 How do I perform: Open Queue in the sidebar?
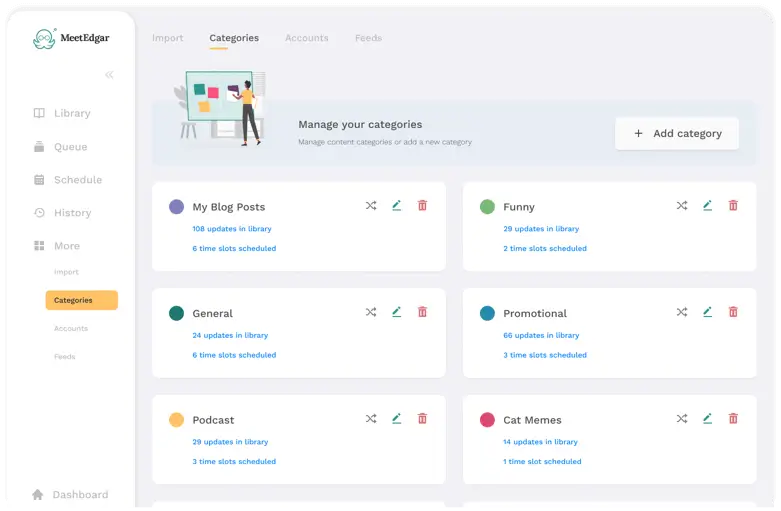click(x=60, y=146)
